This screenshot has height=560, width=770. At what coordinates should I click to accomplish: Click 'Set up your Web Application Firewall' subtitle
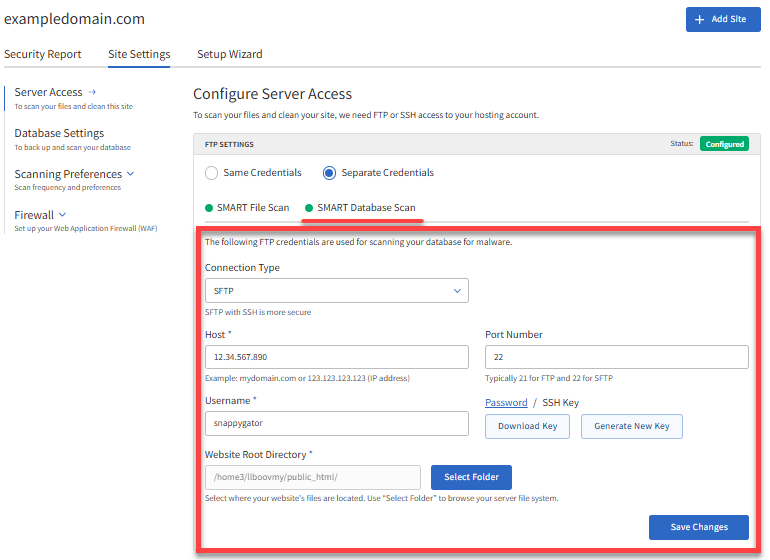tap(86, 228)
